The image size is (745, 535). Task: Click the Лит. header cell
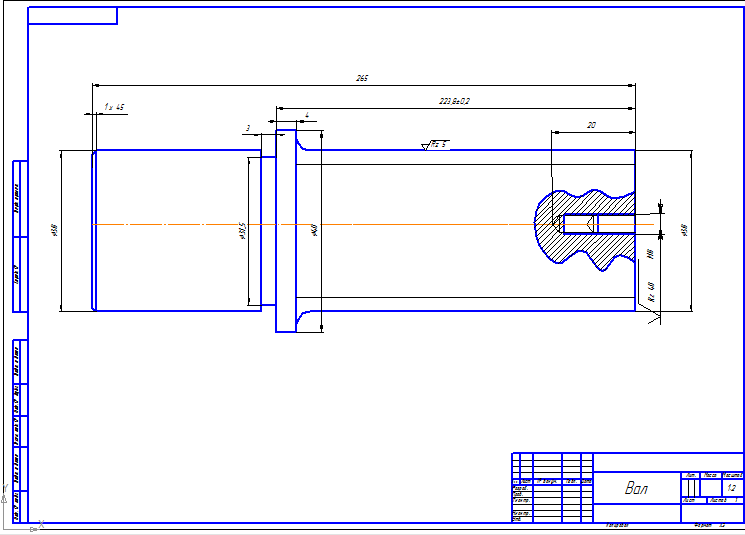tap(691, 475)
